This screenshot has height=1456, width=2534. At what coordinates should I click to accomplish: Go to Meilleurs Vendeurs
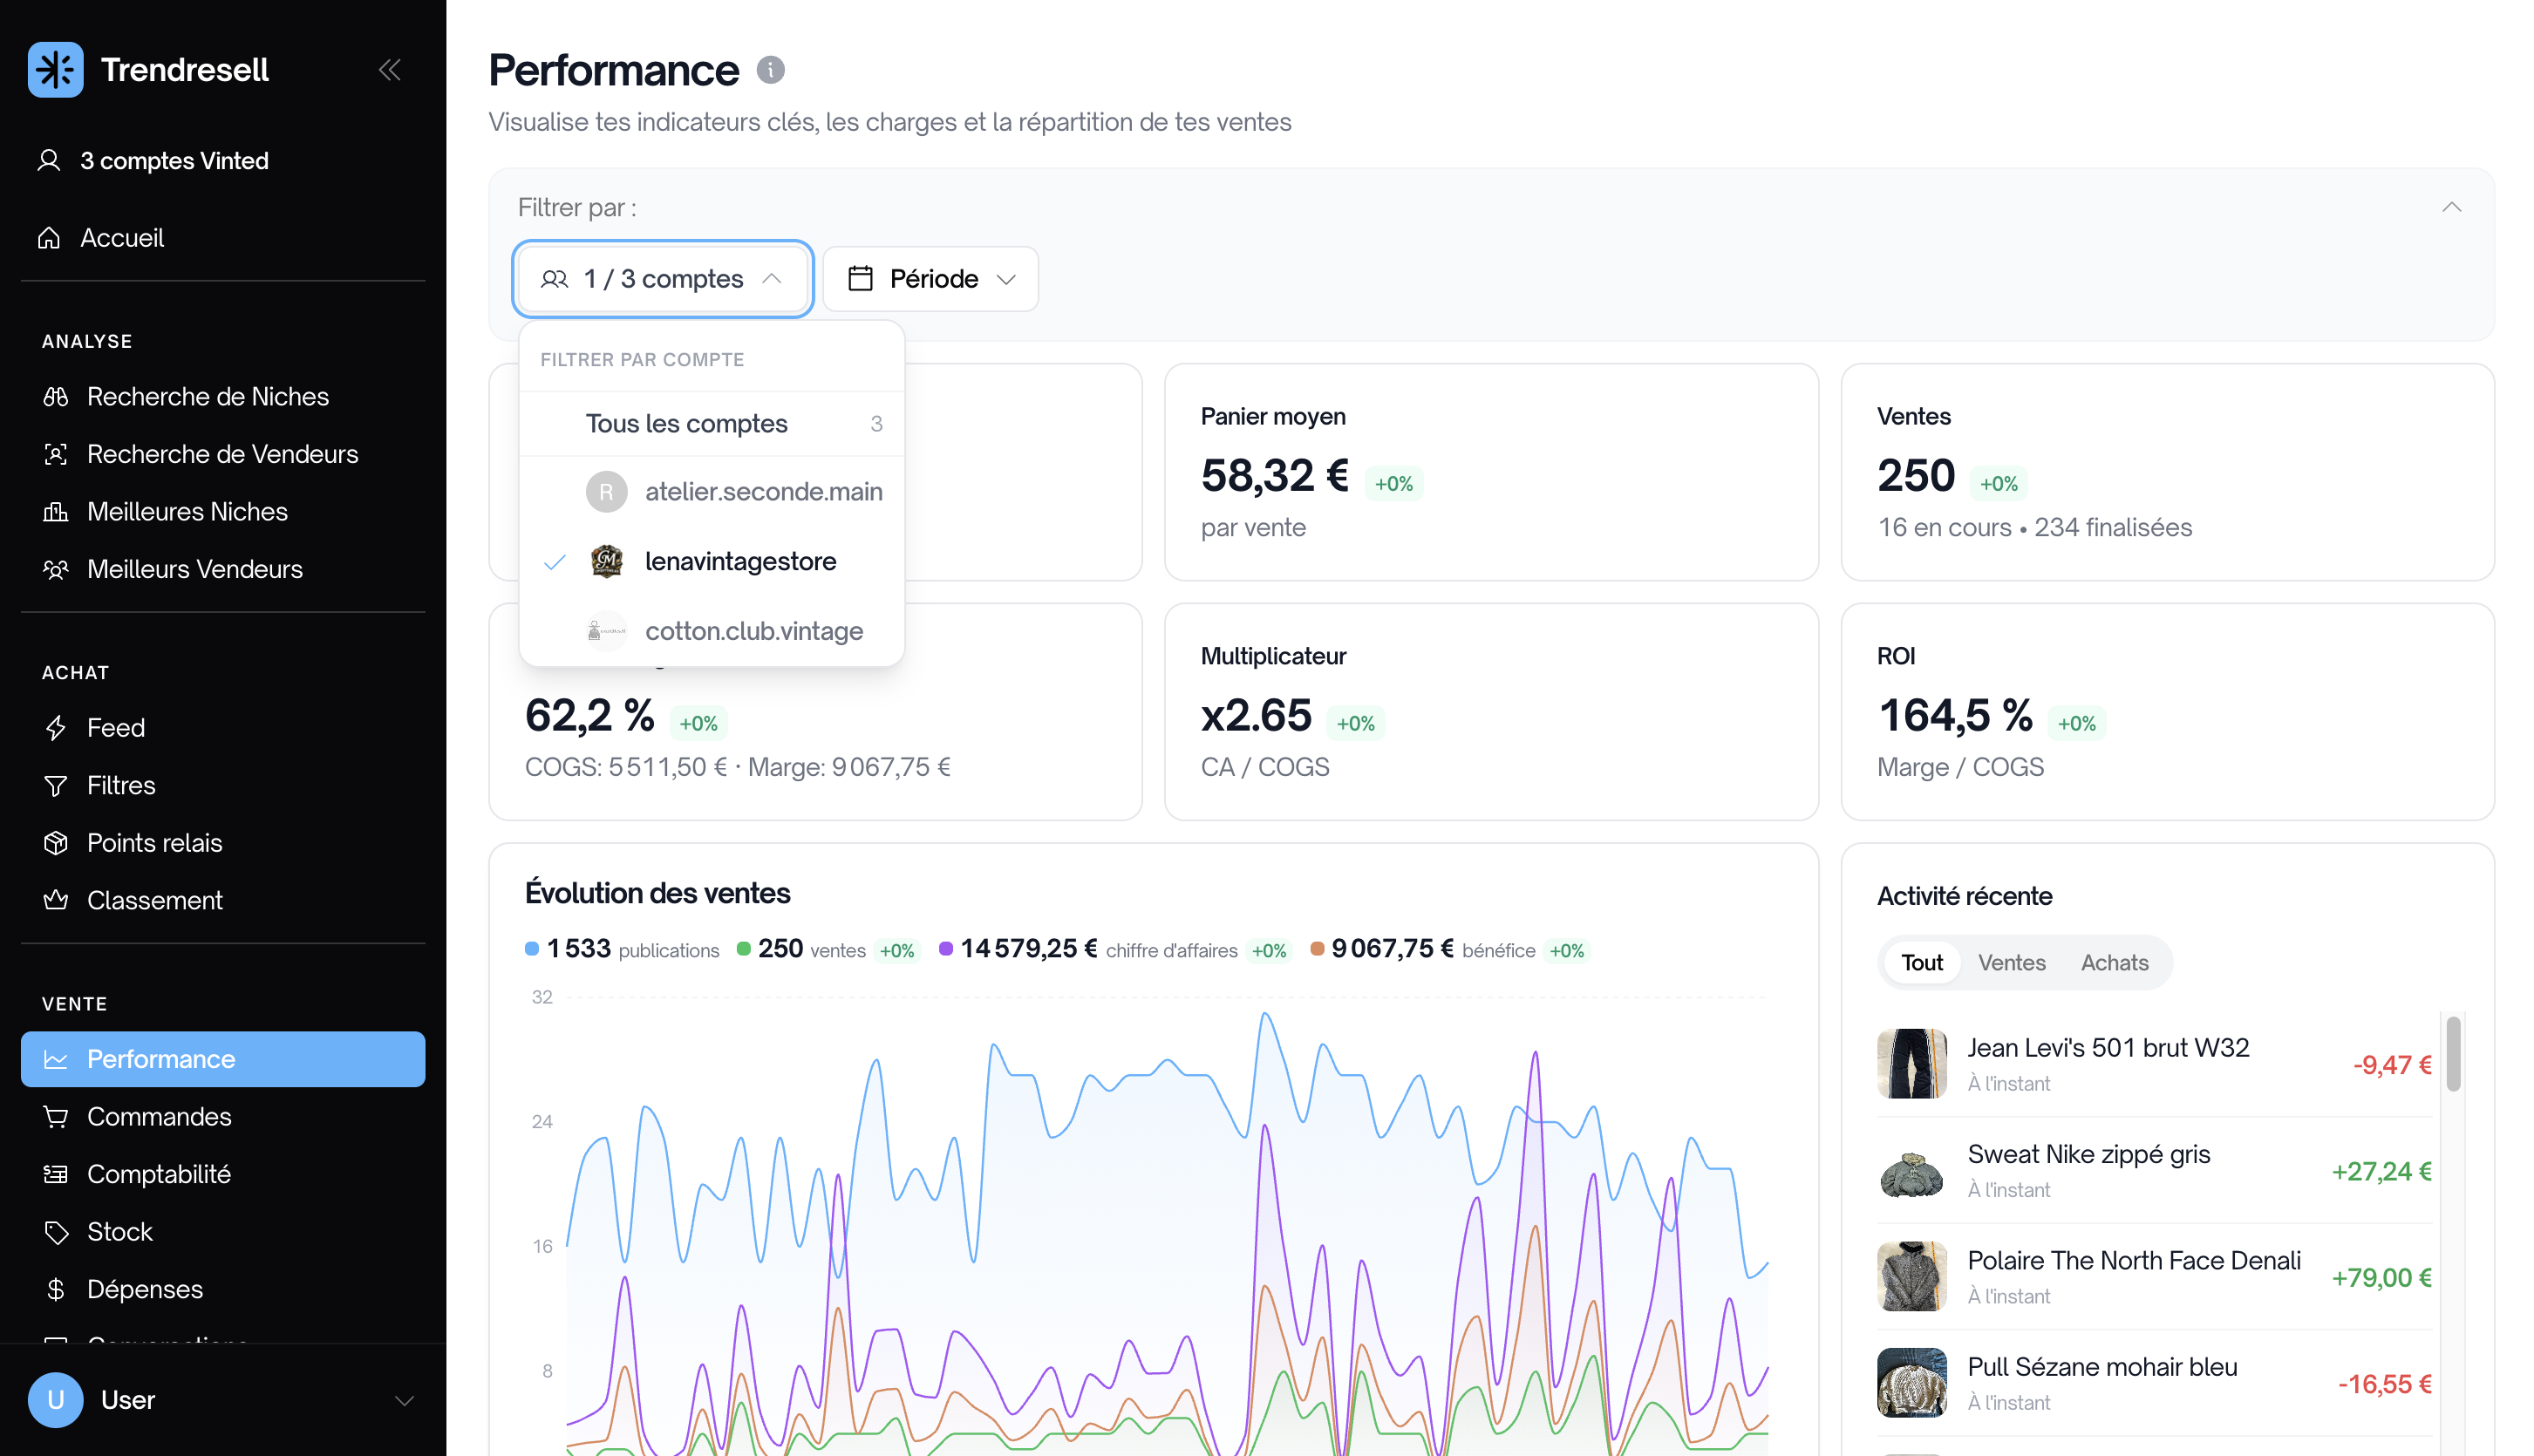tap(222, 569)
